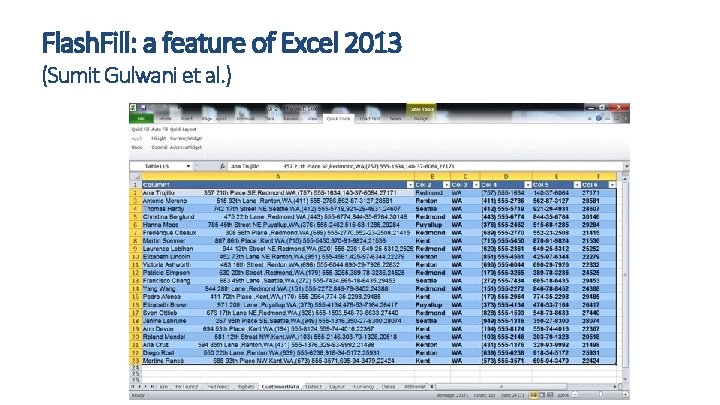Click Puyallup in Hanna Moos row

point(433,225)
